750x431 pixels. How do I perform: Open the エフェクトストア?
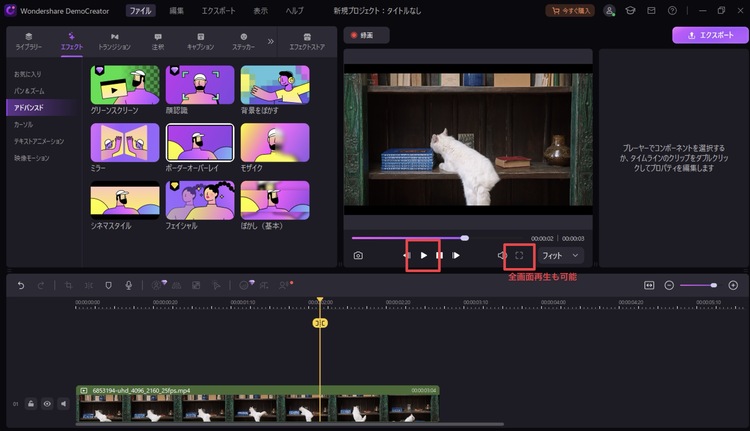[x=307, y=42]
